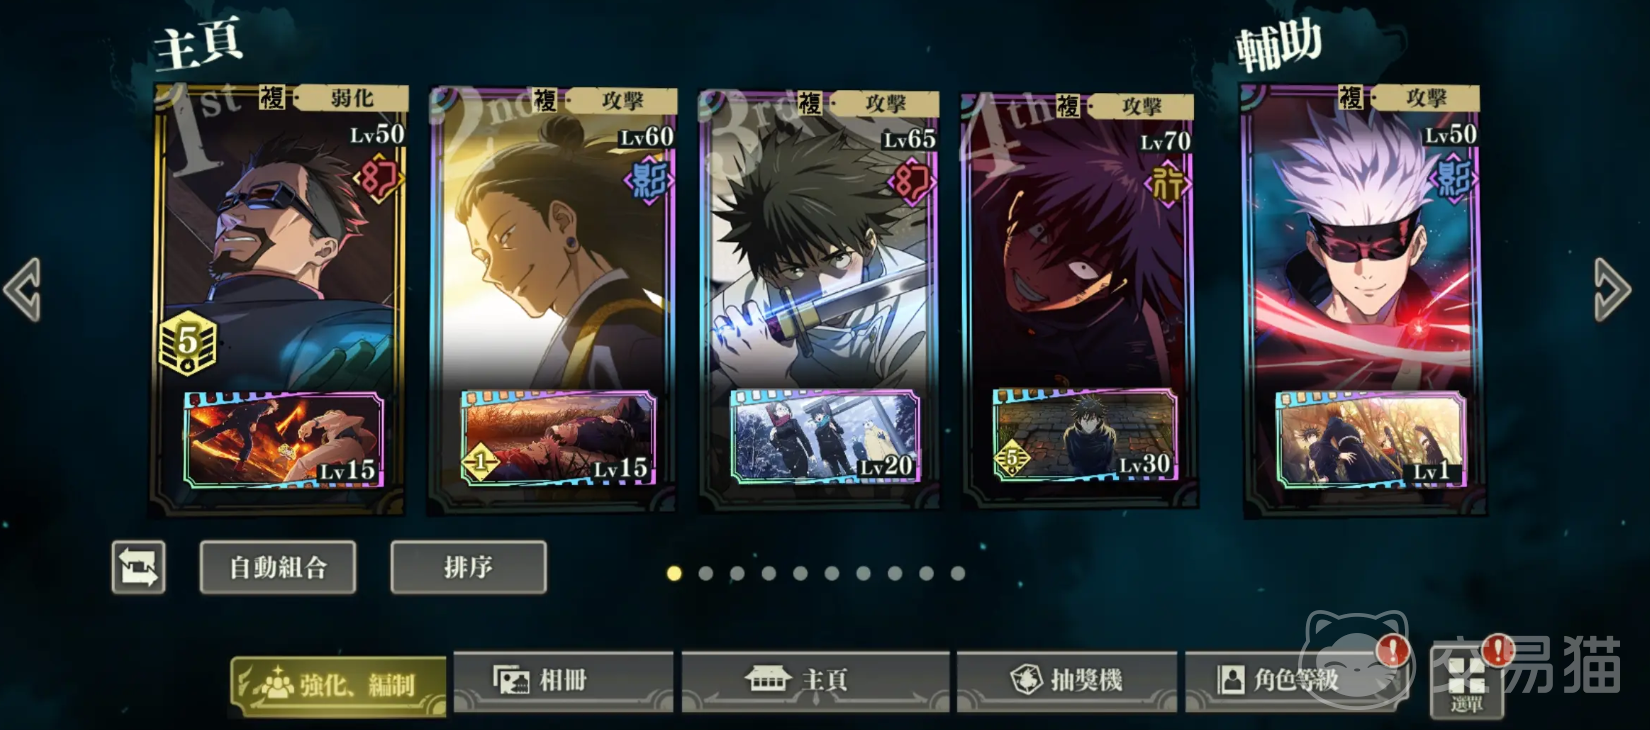
Task: Select the first page indicator dot
Action: tap(674, 573)
